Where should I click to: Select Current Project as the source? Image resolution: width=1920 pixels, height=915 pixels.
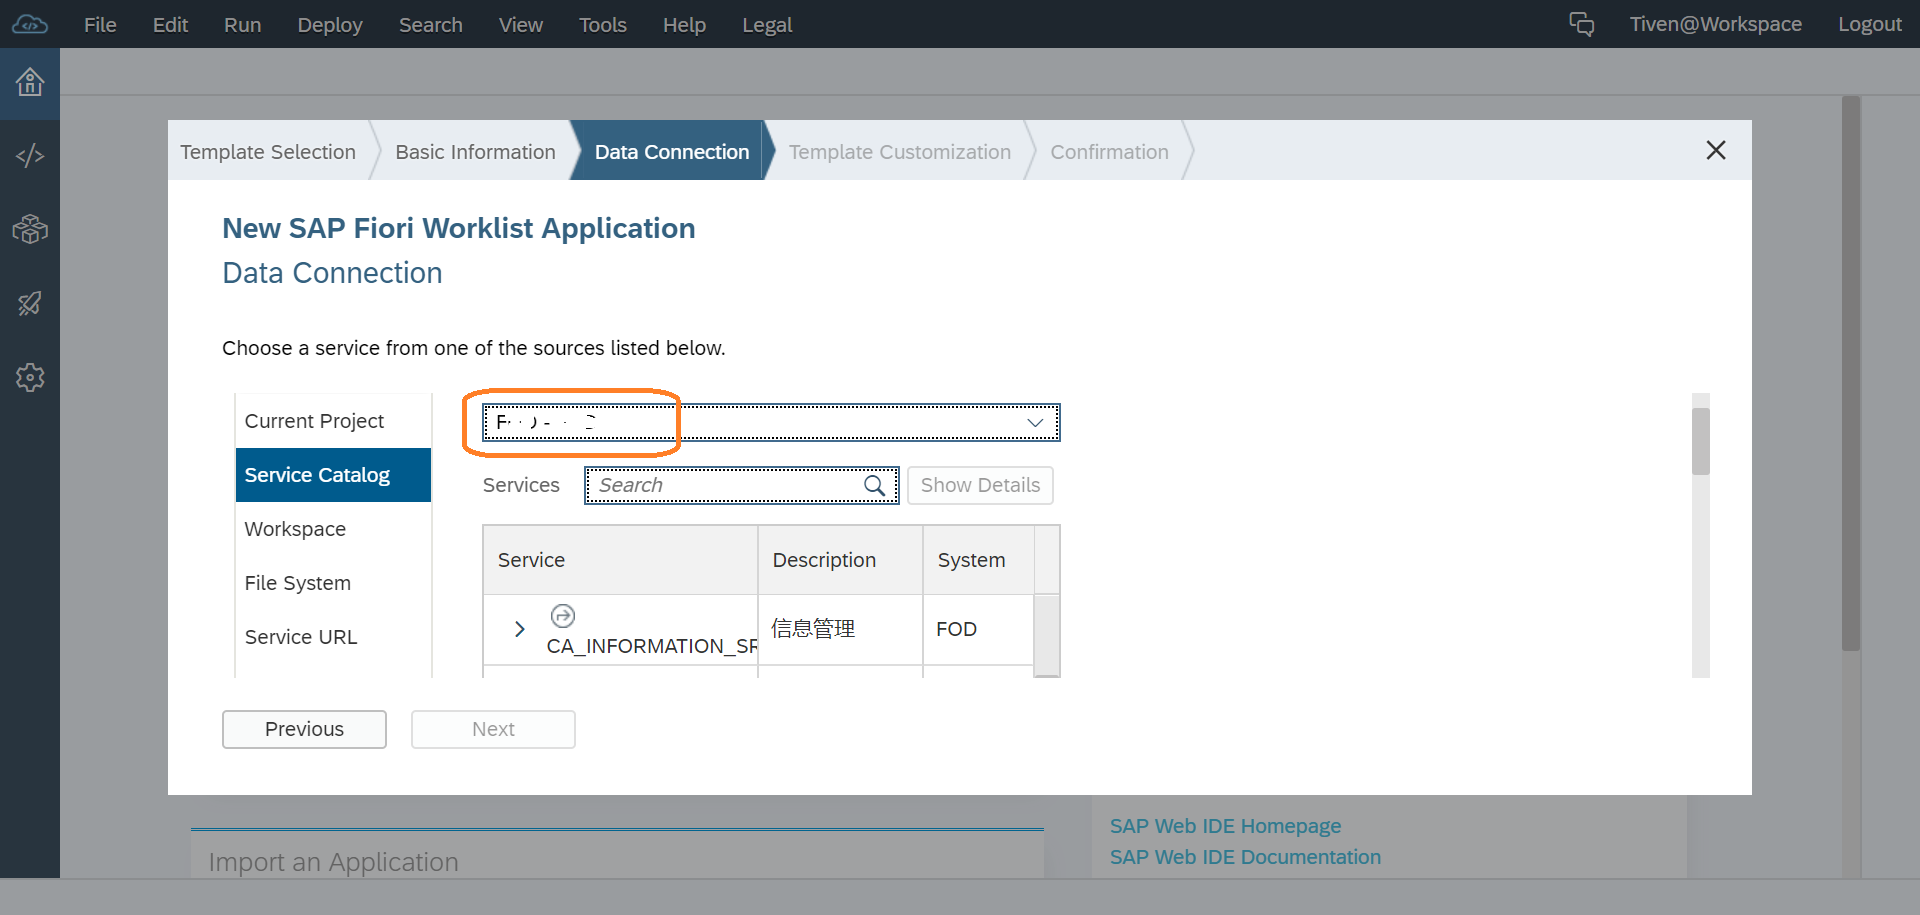333,421
